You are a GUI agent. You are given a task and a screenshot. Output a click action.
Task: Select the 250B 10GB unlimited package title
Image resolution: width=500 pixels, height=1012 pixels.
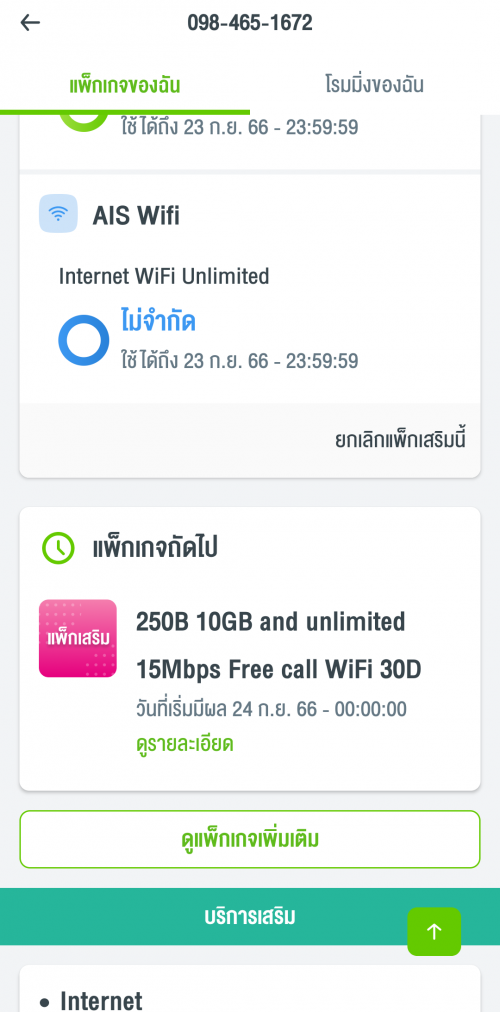[279, 646]
